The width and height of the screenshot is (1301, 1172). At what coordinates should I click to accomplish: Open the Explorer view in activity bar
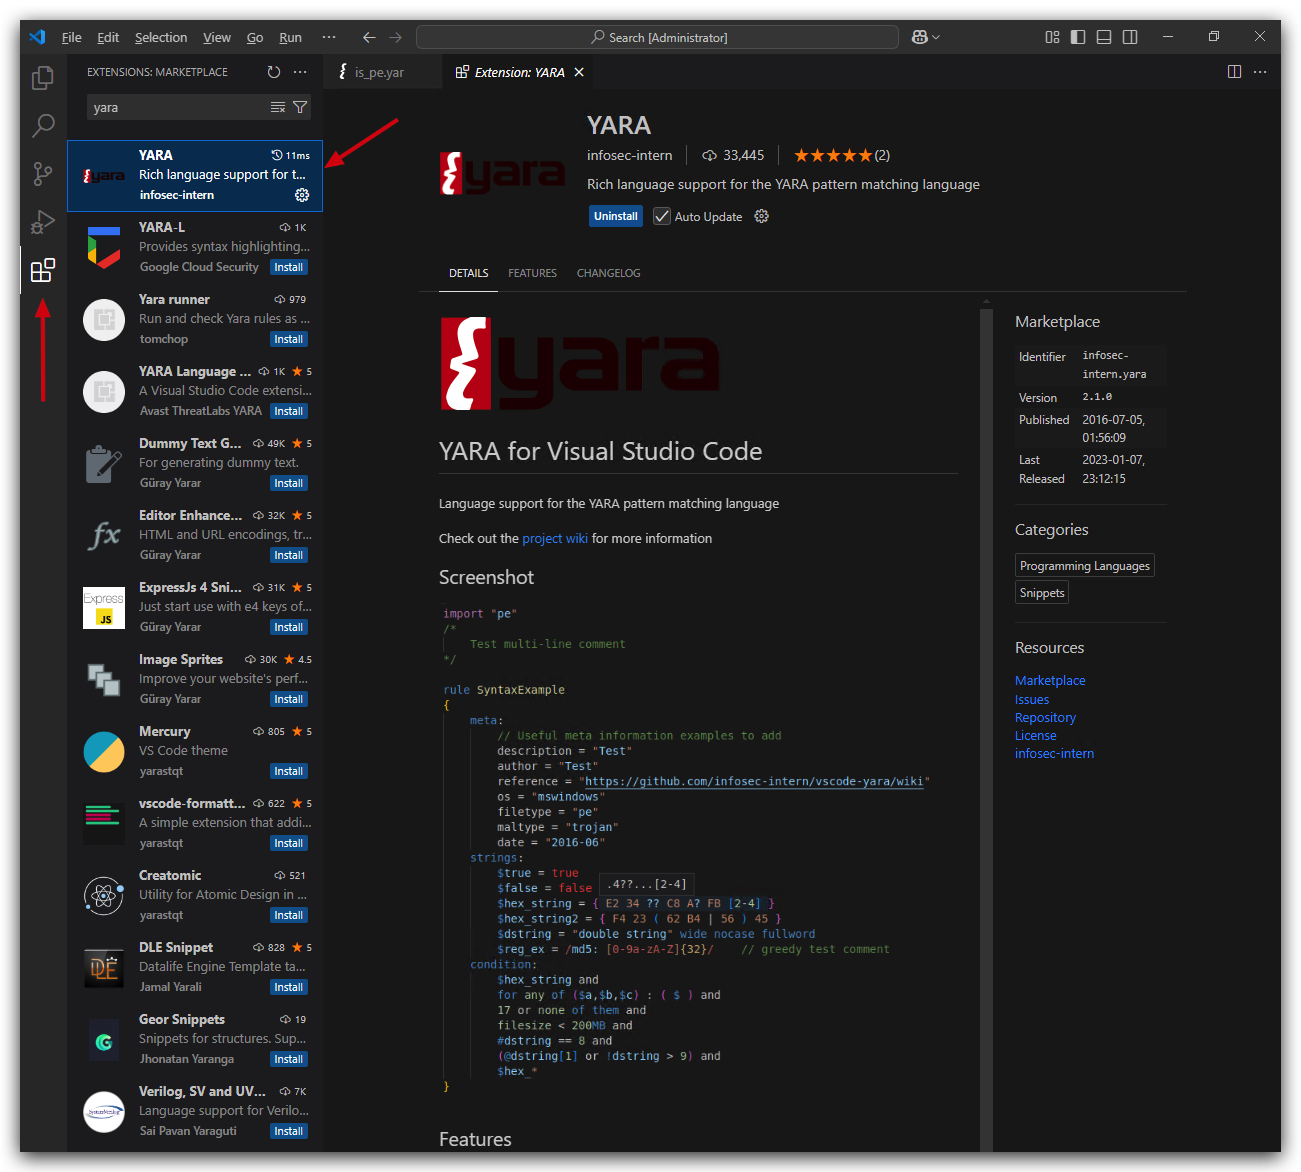pos(43,78)
